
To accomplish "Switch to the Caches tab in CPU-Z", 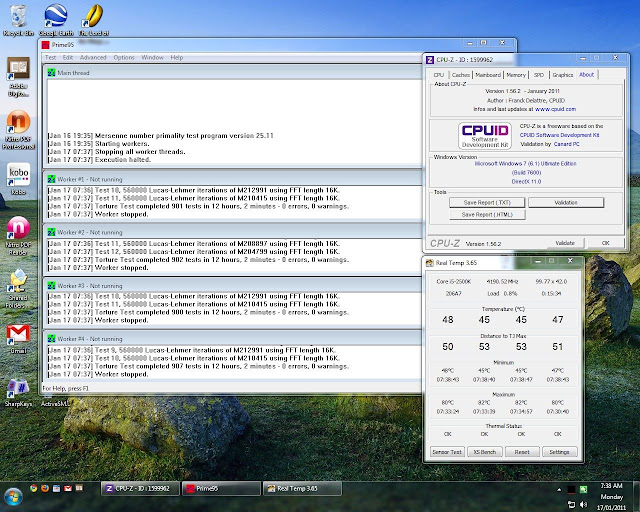I will [x=461, y=75].
